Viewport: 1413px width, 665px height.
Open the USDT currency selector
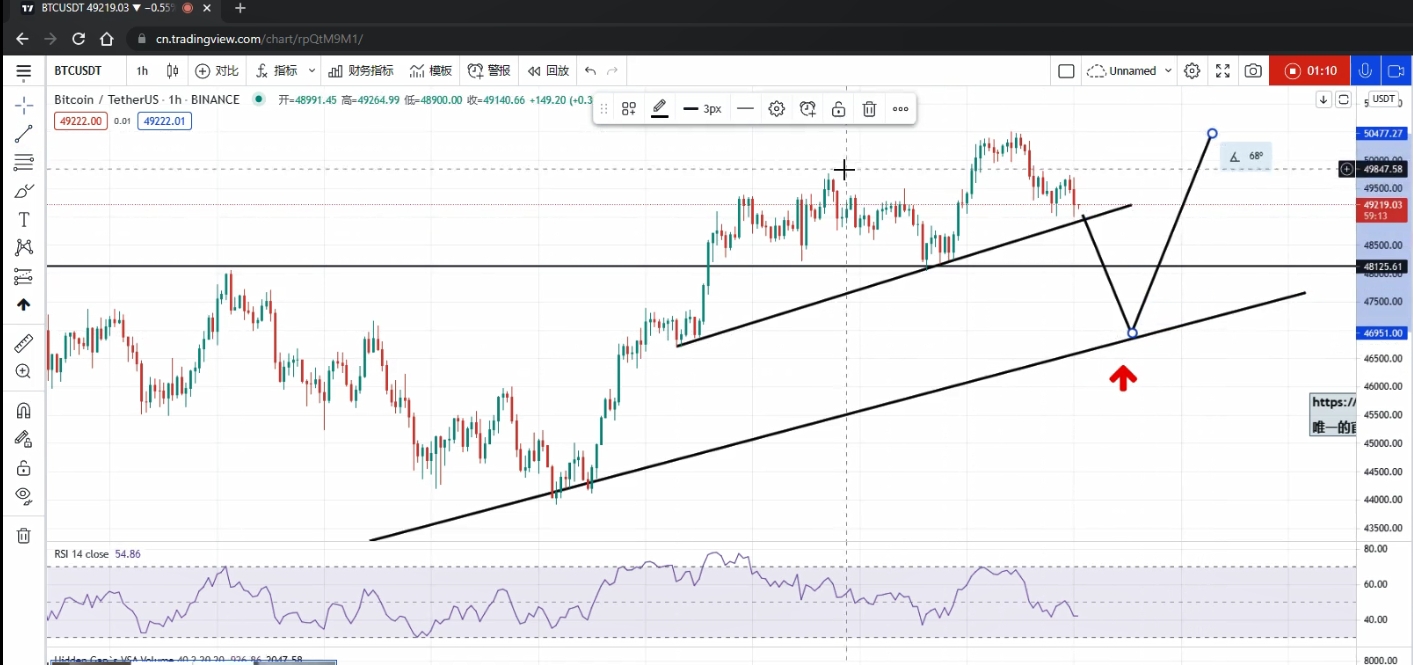pyautogui.click(x=1383, y=99)
